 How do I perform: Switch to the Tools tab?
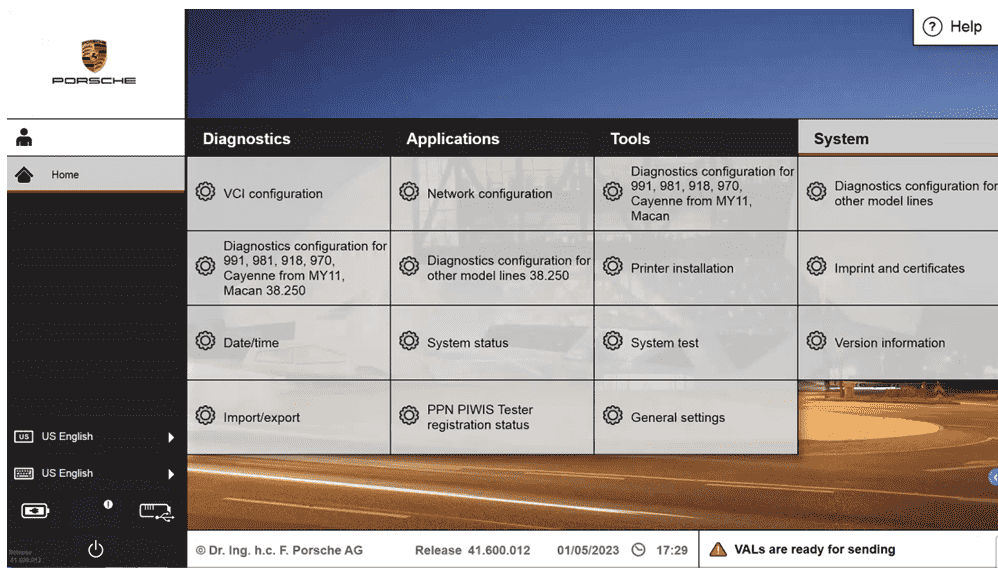point(696,139)
